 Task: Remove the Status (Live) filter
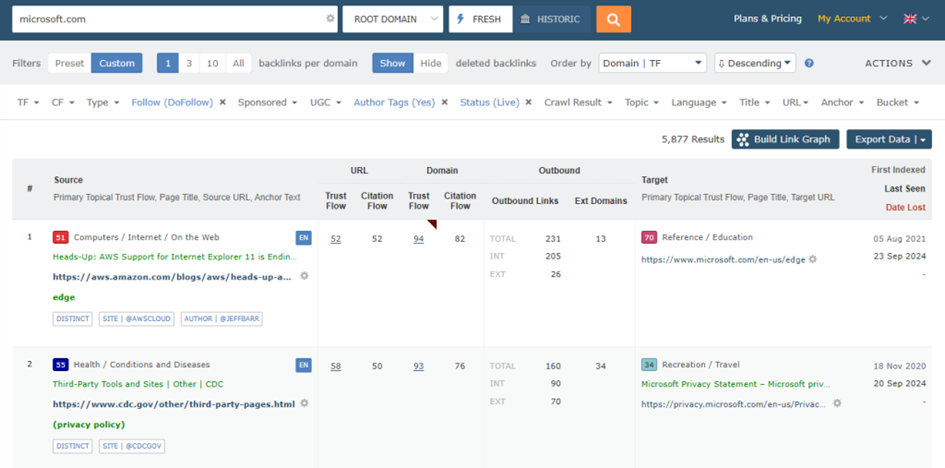click(528, 102)
